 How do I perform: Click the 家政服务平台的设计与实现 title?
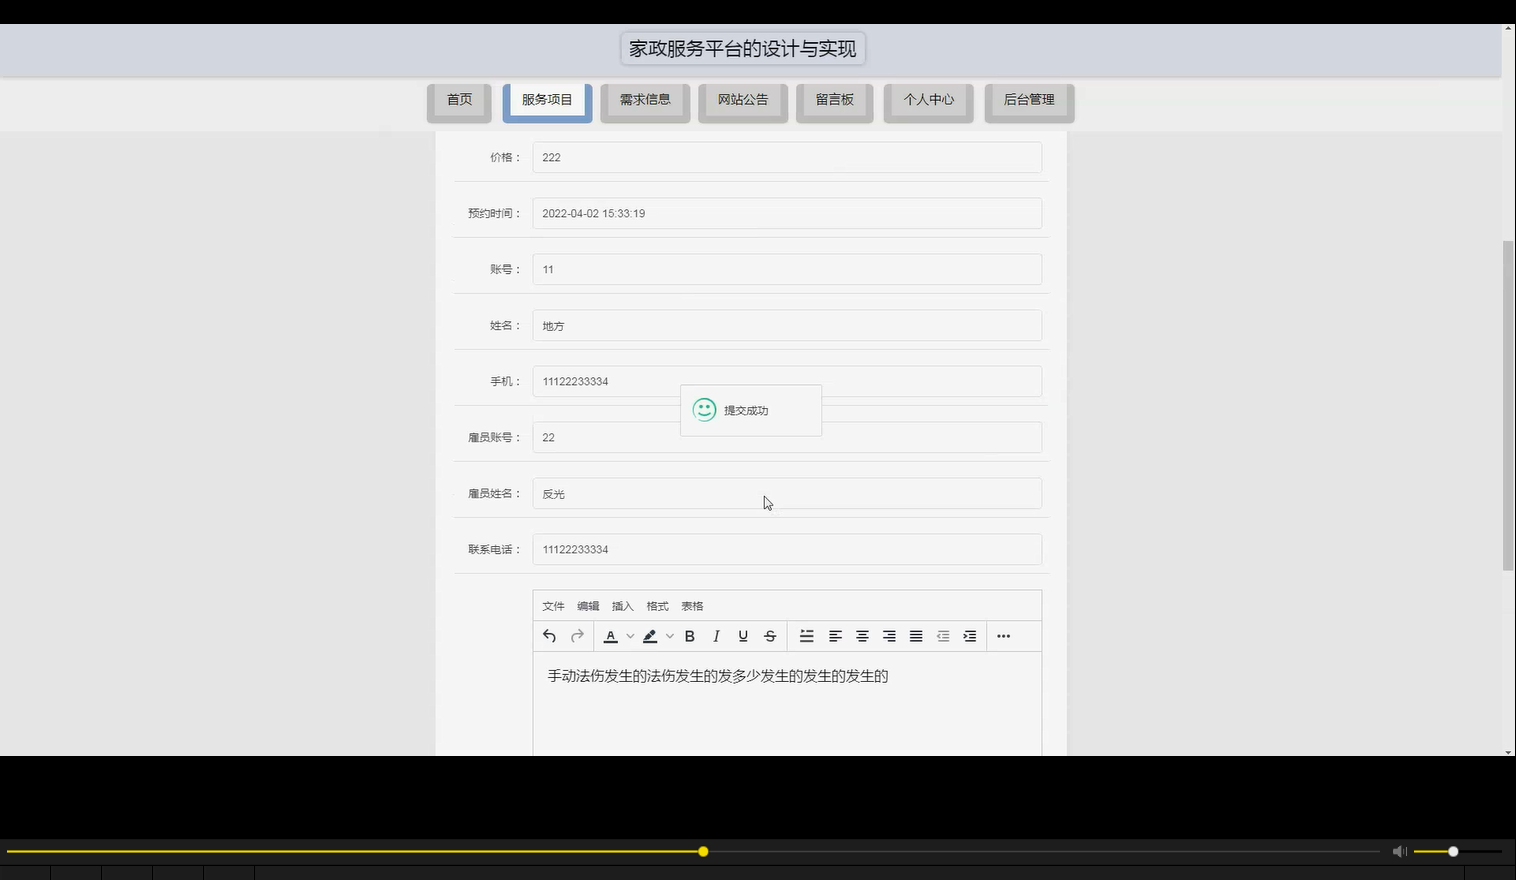tap(743, 48)
